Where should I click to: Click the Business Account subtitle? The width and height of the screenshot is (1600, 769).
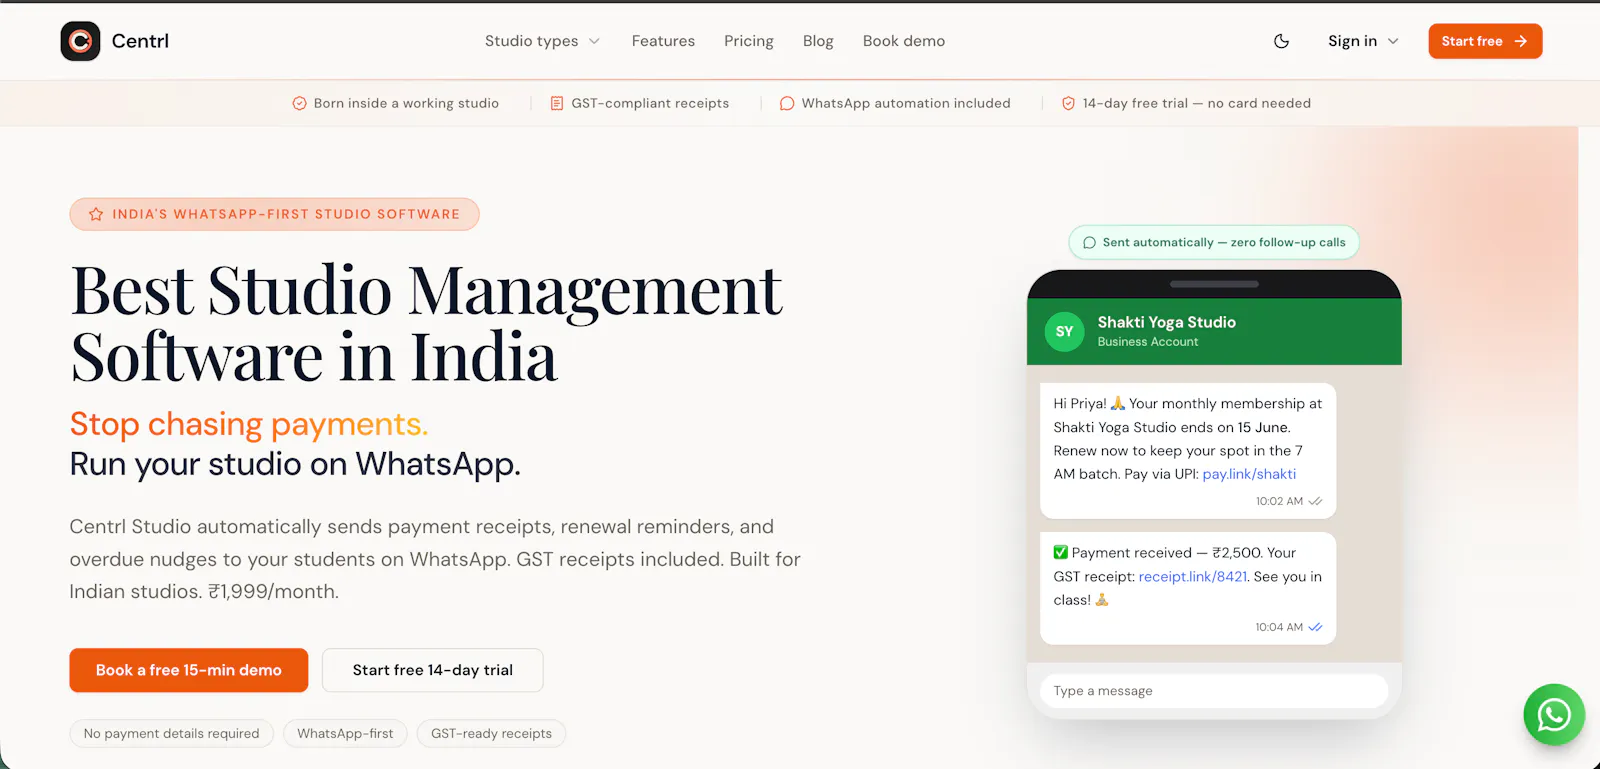(x=1148, y=342)
